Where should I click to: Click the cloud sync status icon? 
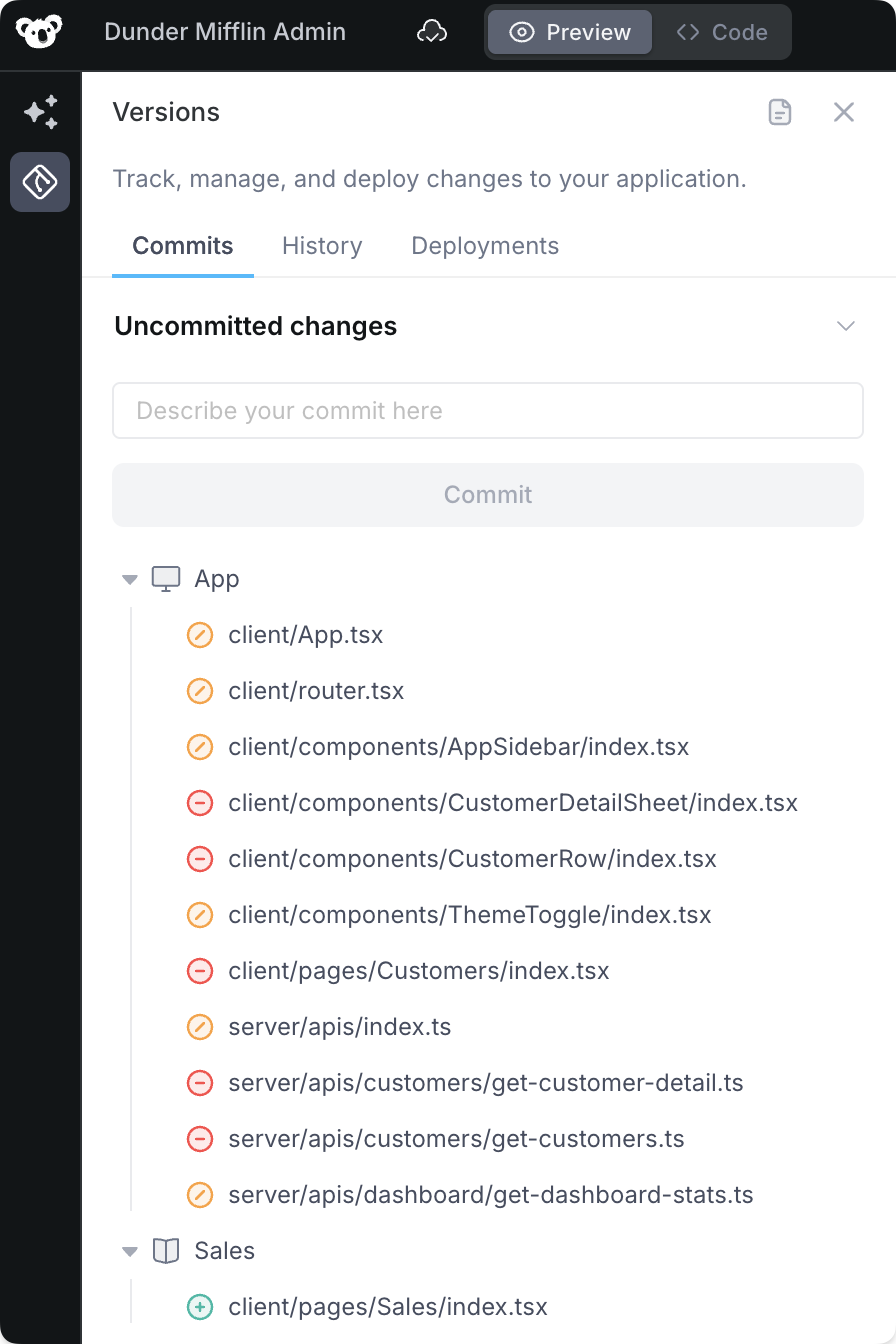pyautogui.click(x=432, y=32)
